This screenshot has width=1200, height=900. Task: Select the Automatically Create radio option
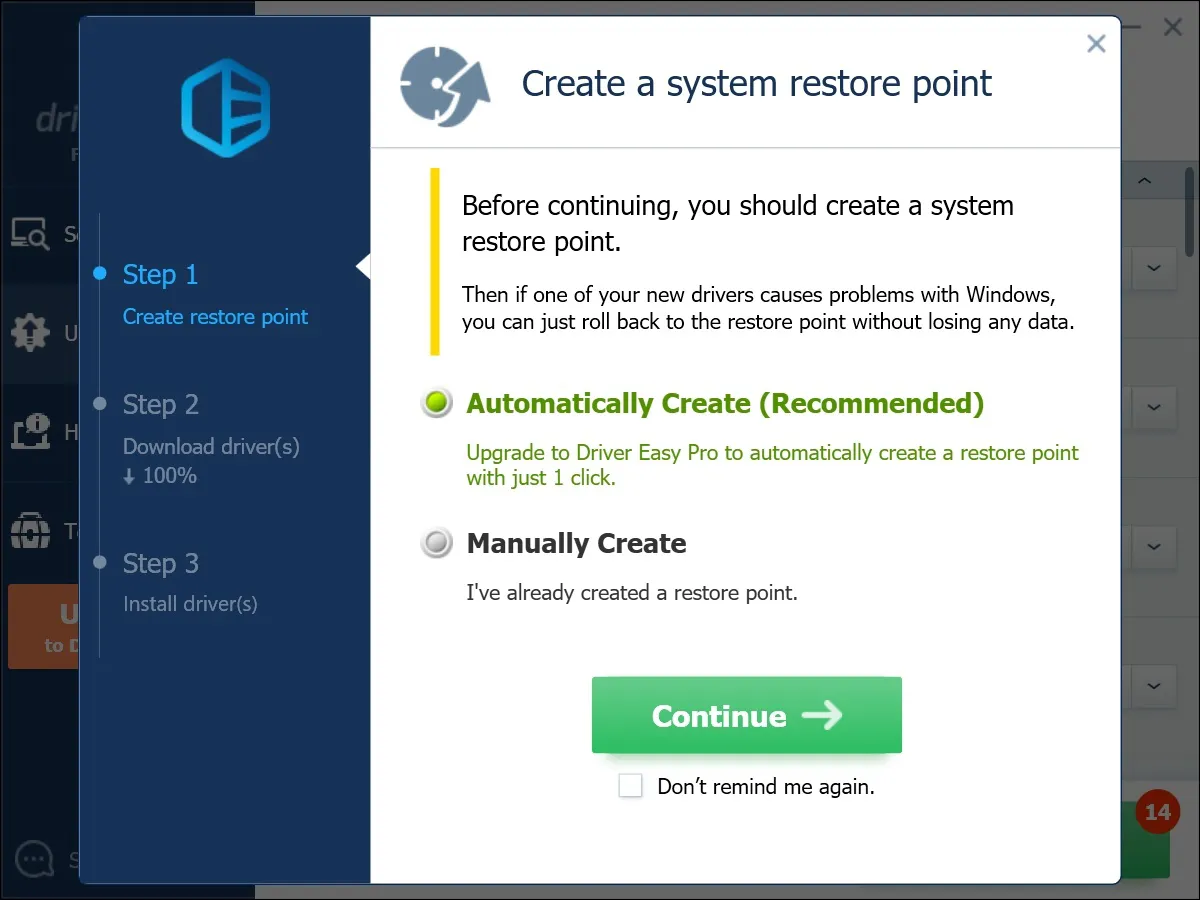pos(437,403)
